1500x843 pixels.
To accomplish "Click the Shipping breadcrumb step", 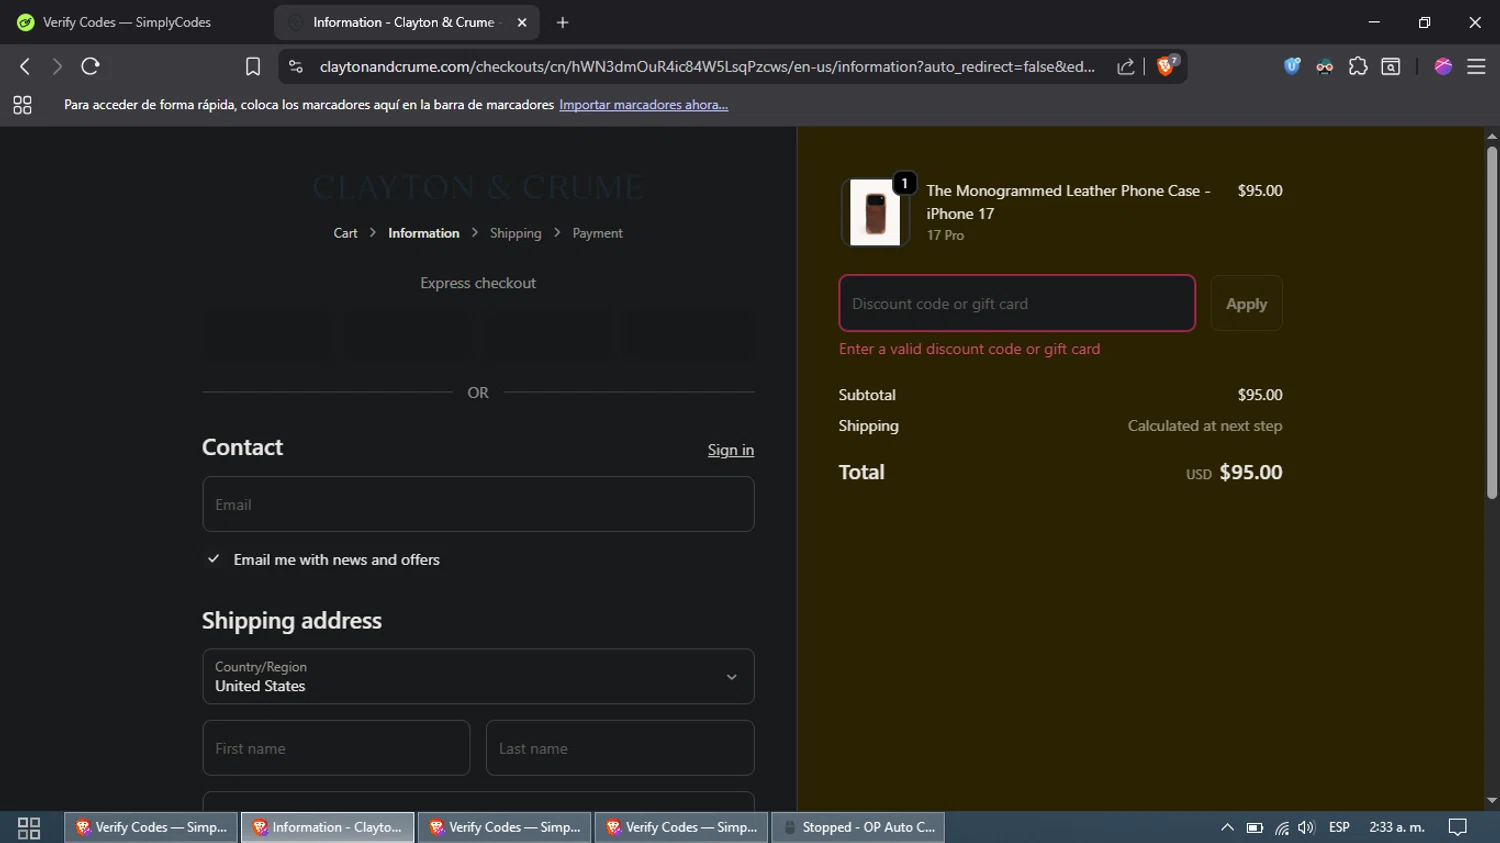I will 515,233.
